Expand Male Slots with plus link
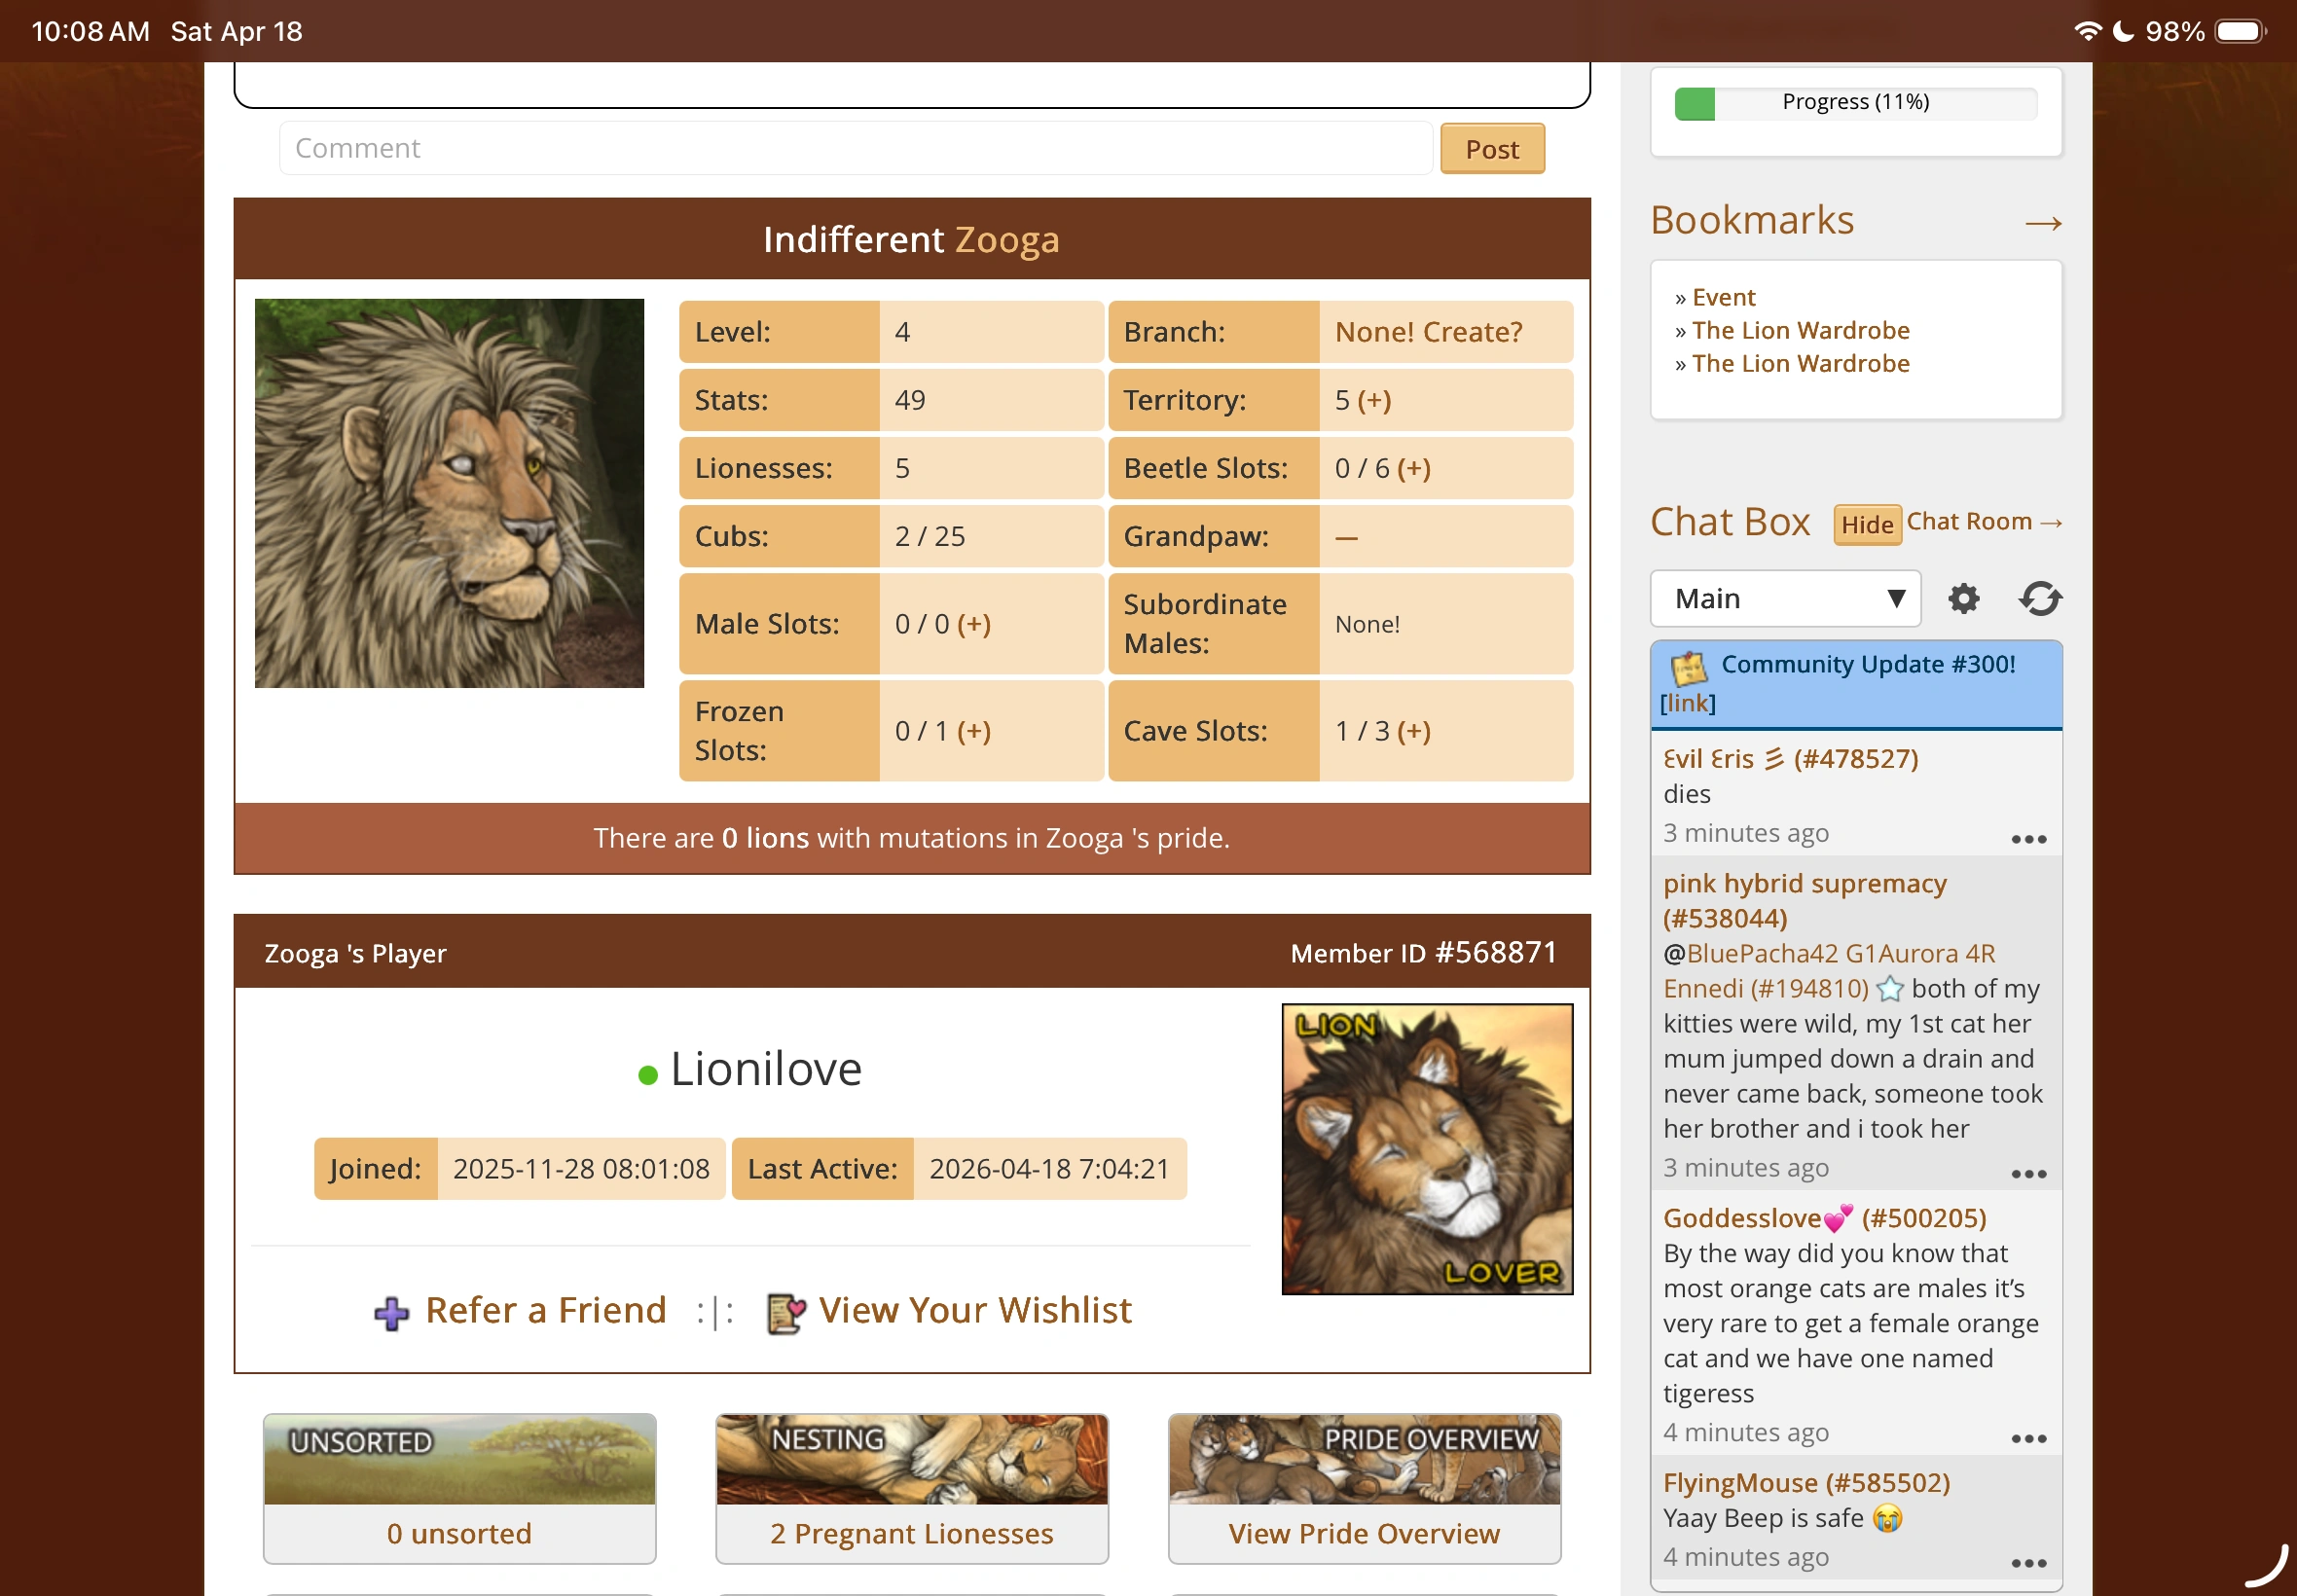 (973, 624)
